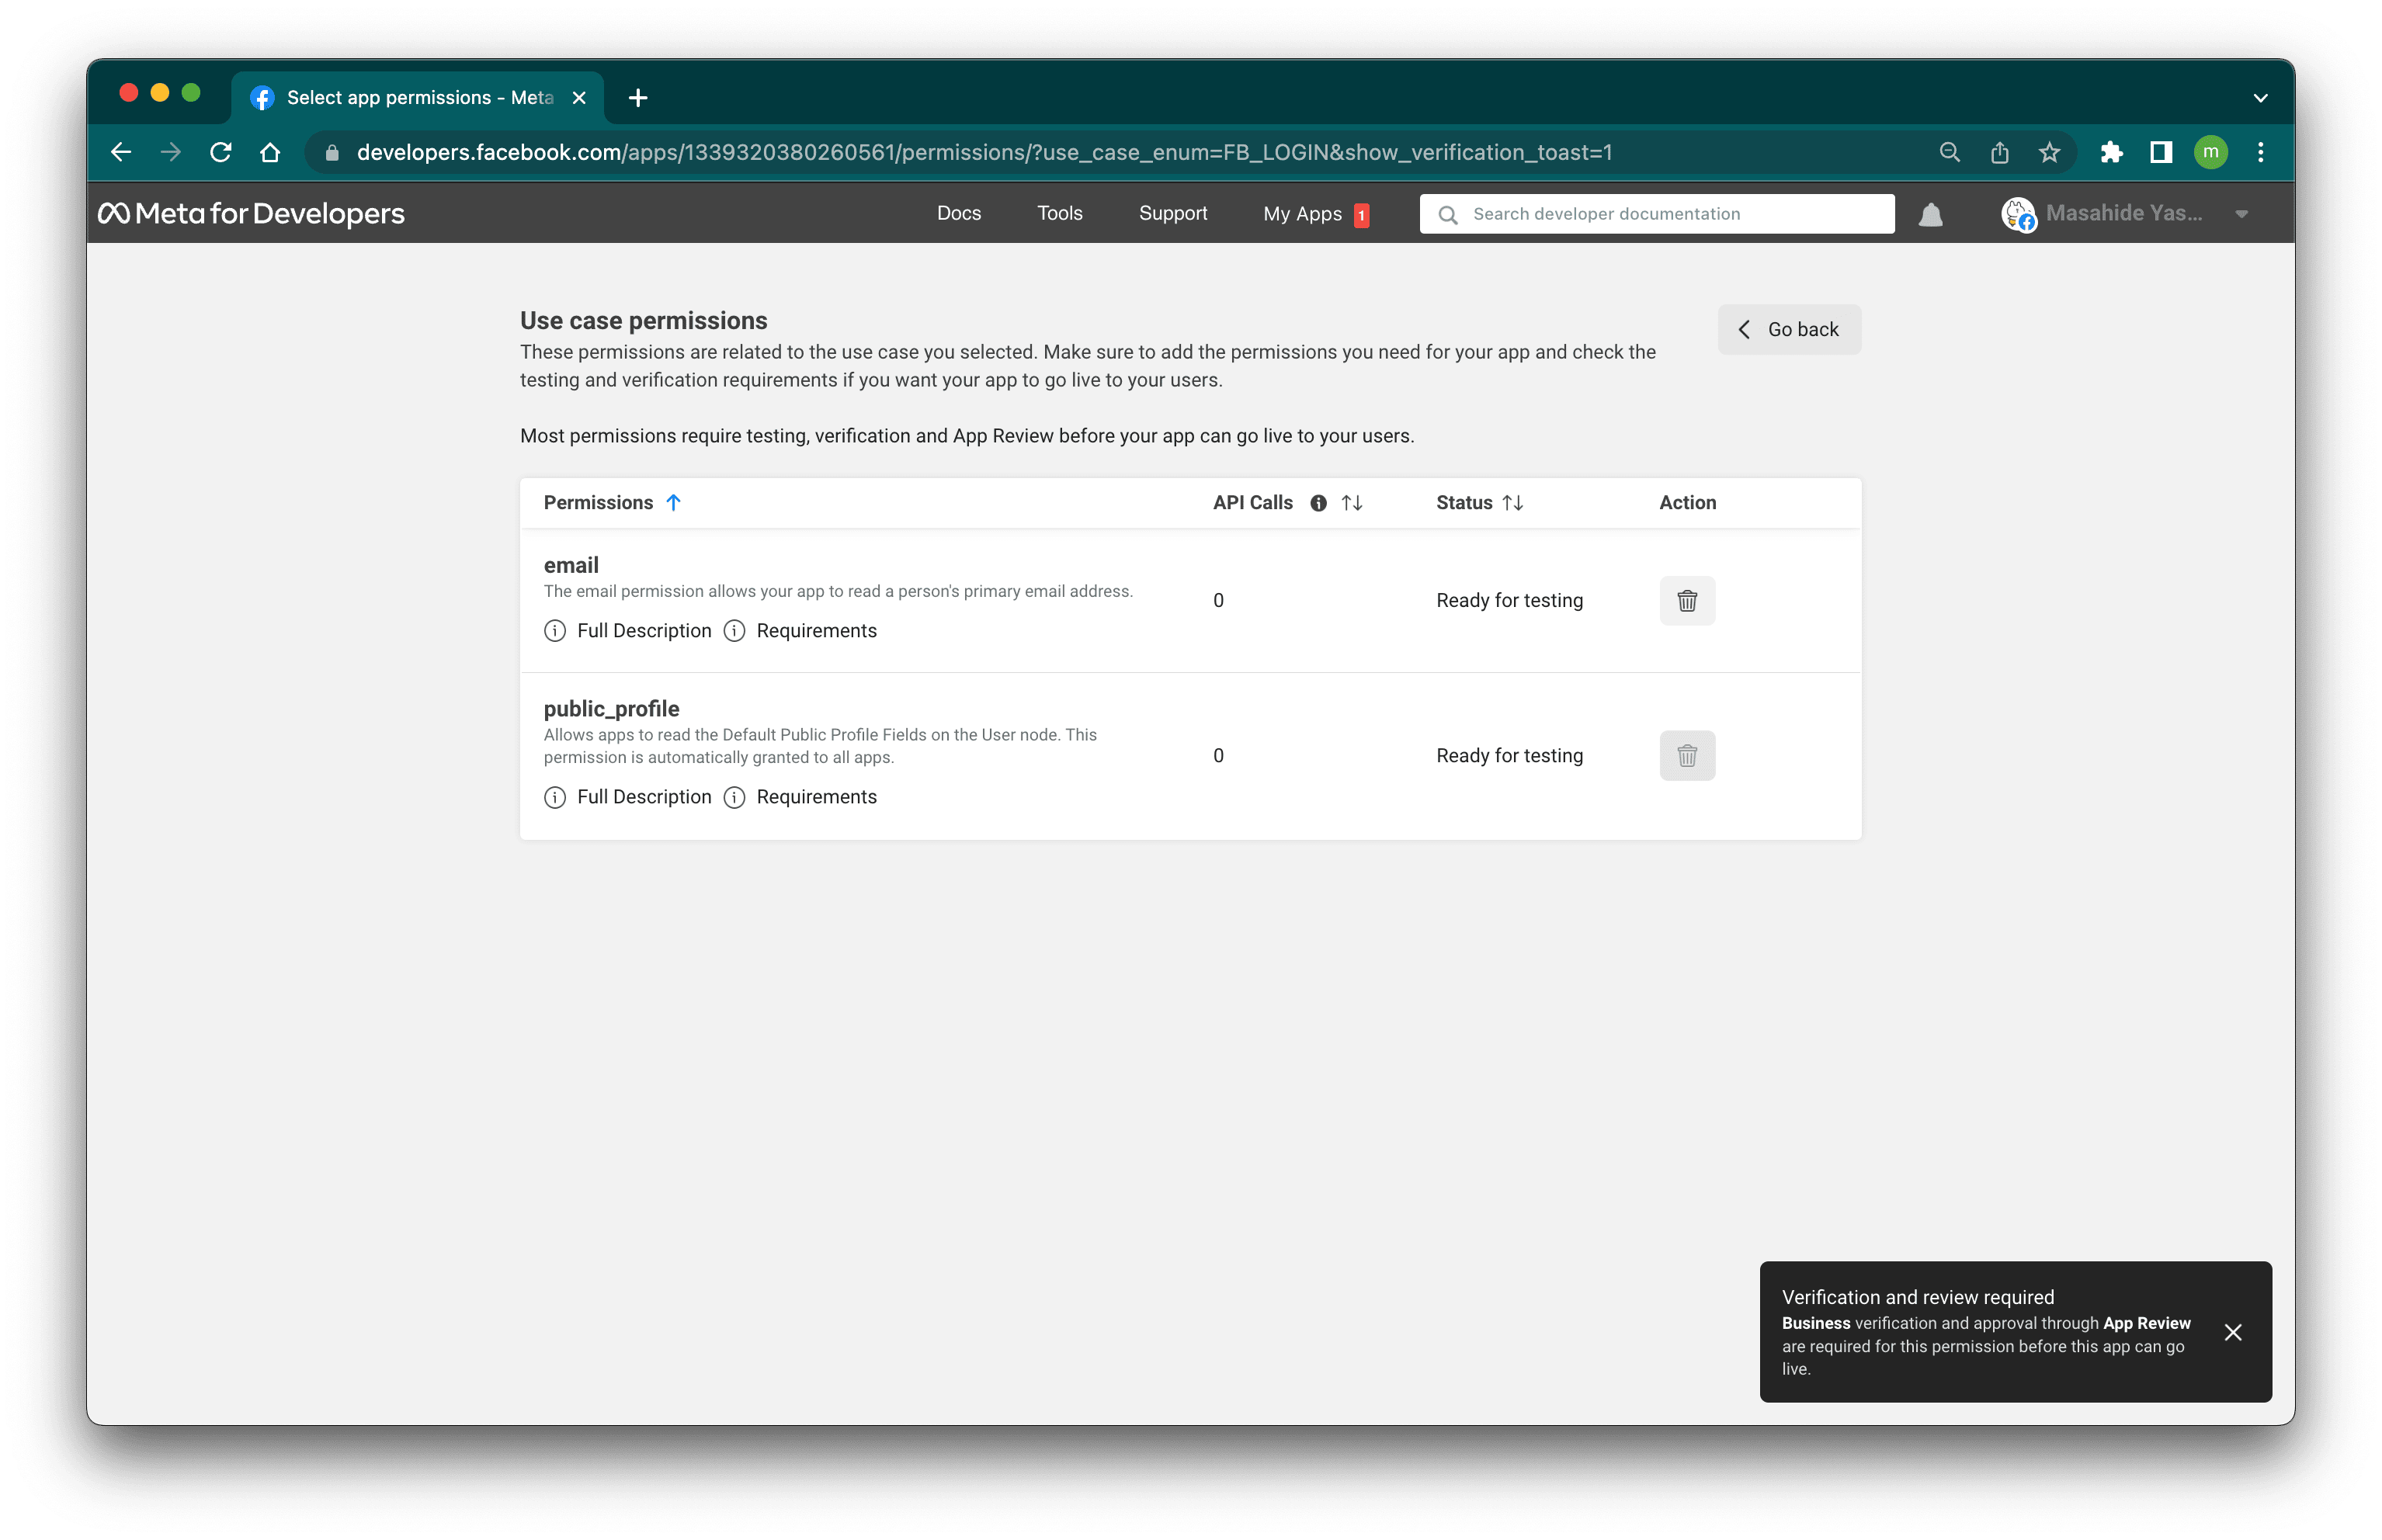Click email row Ready for testing status
The height and width of the screenshot is (1540, 2382).
click(x=1509, y=600)
